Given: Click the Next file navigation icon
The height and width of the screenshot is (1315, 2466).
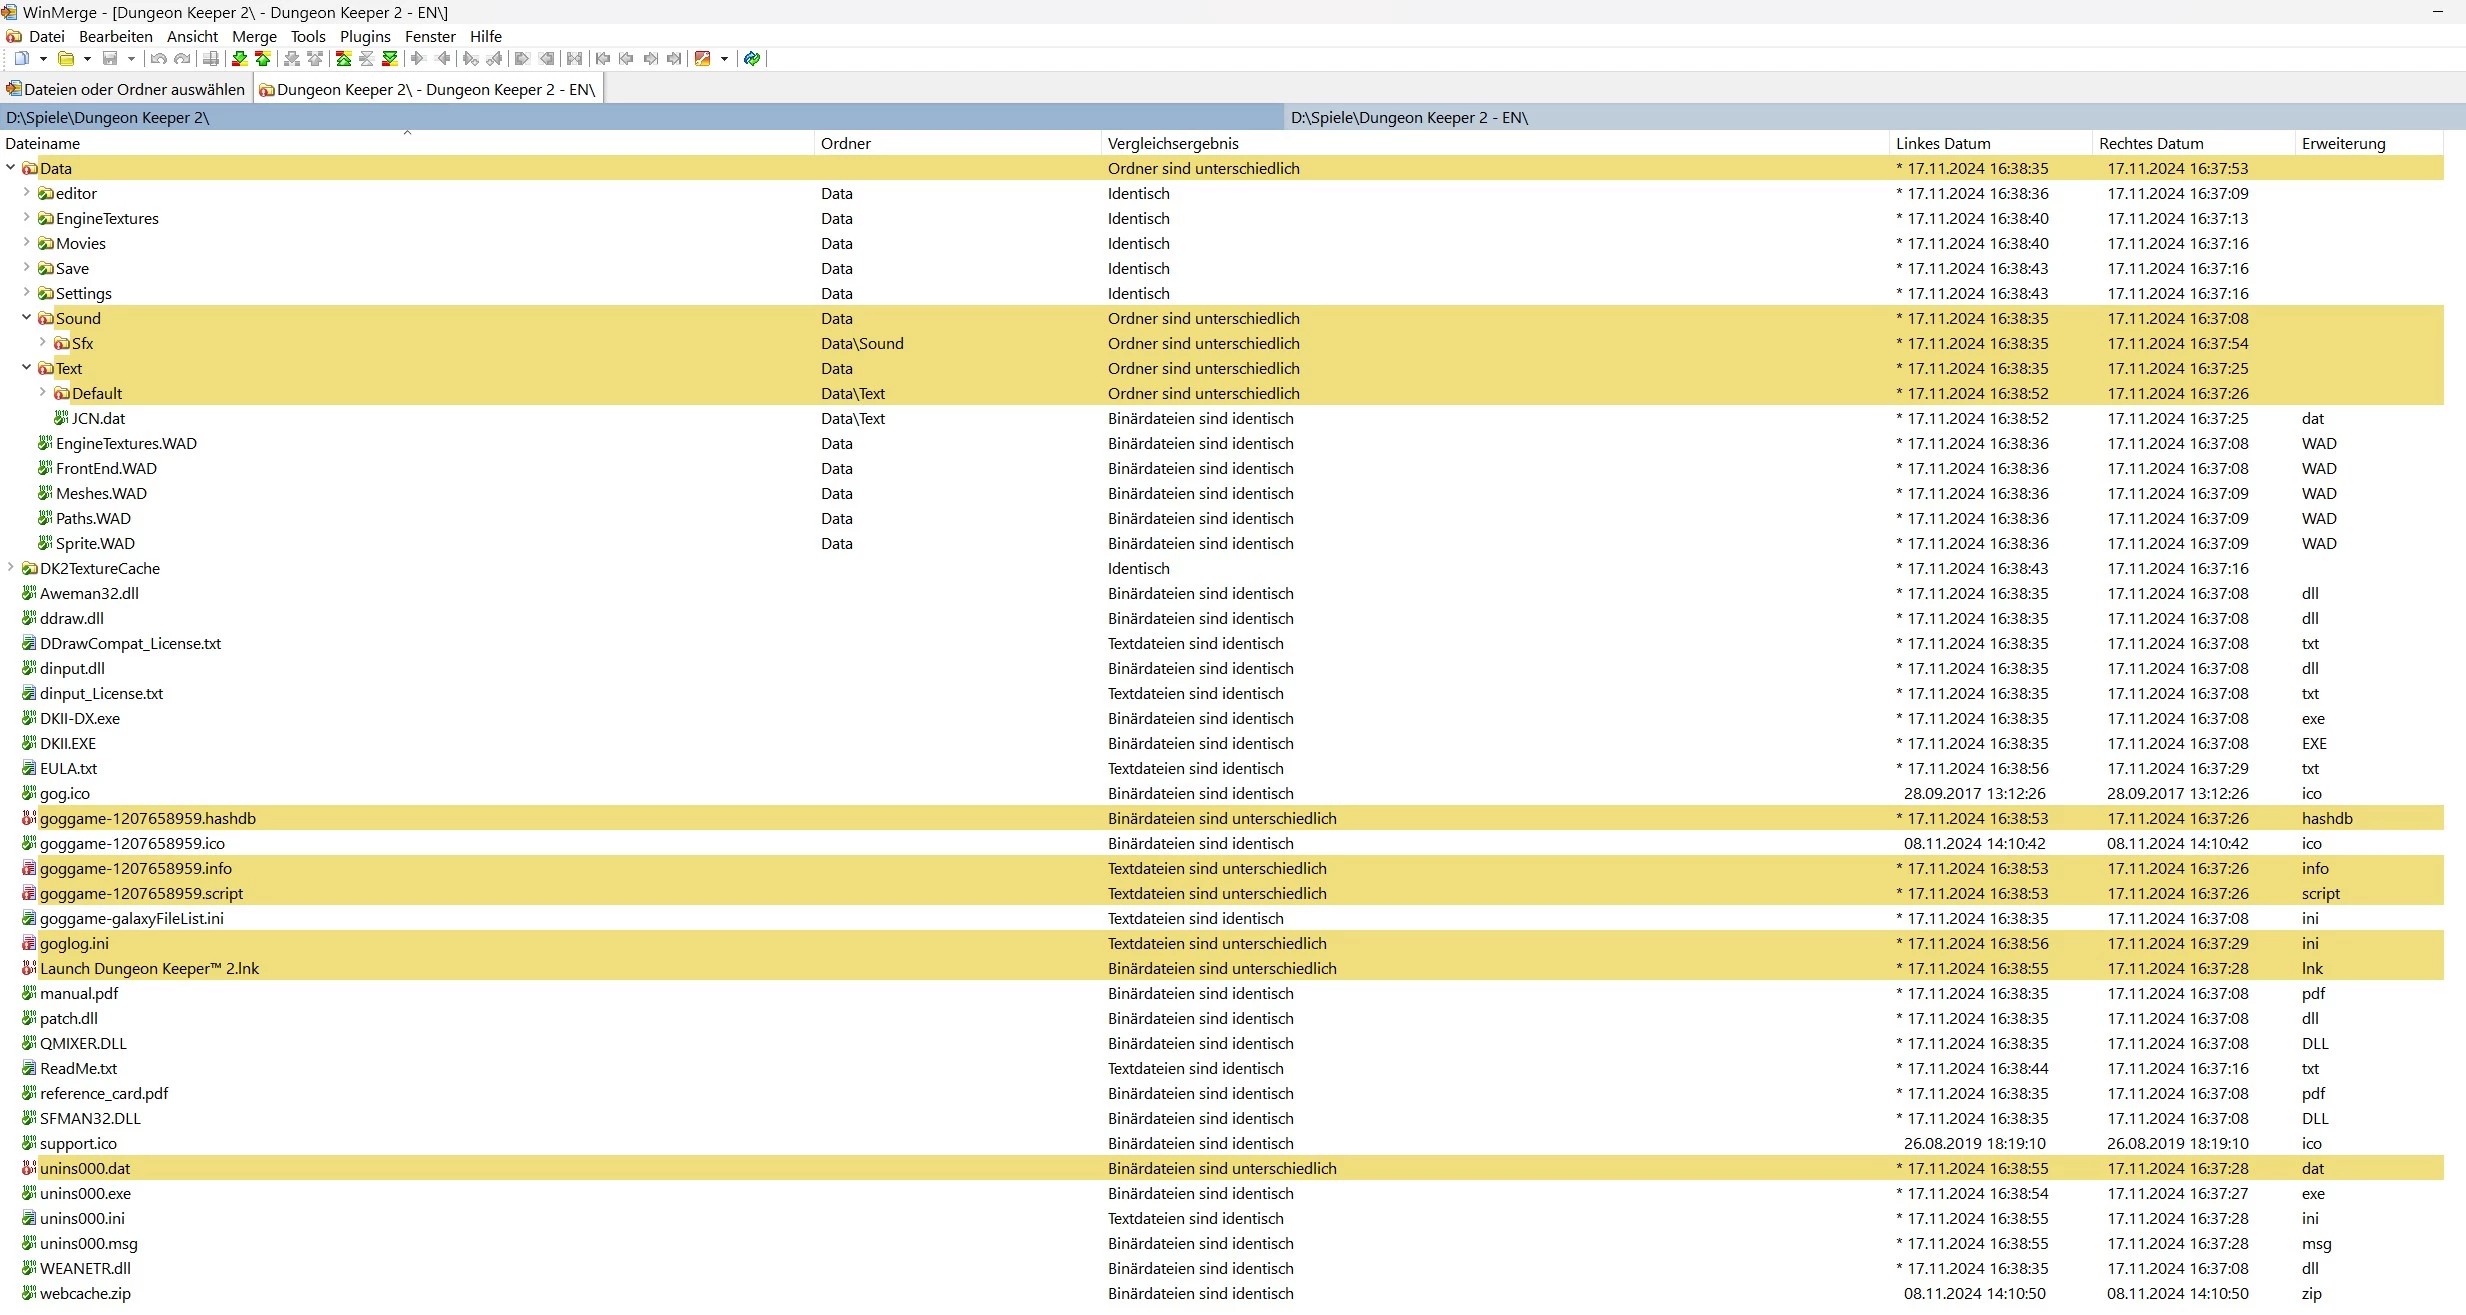Looking at the screenshot, I should pos(651,58).
